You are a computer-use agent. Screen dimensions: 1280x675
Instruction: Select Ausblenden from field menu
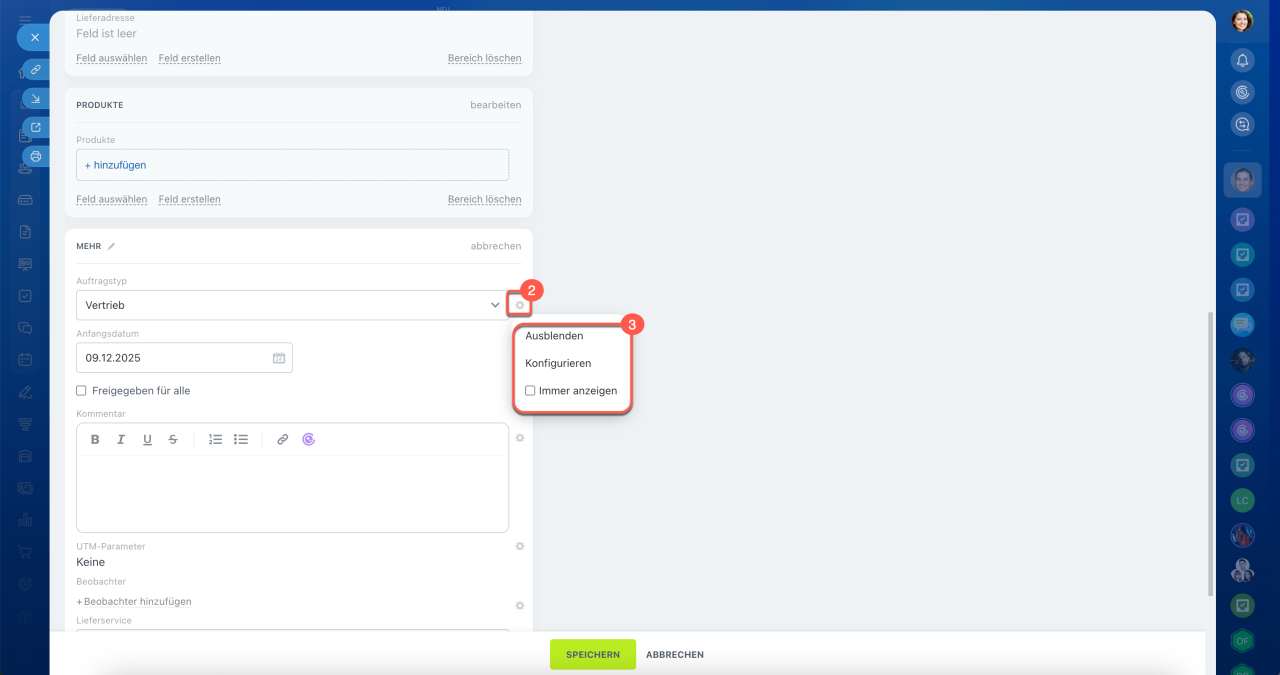point(554,336)
